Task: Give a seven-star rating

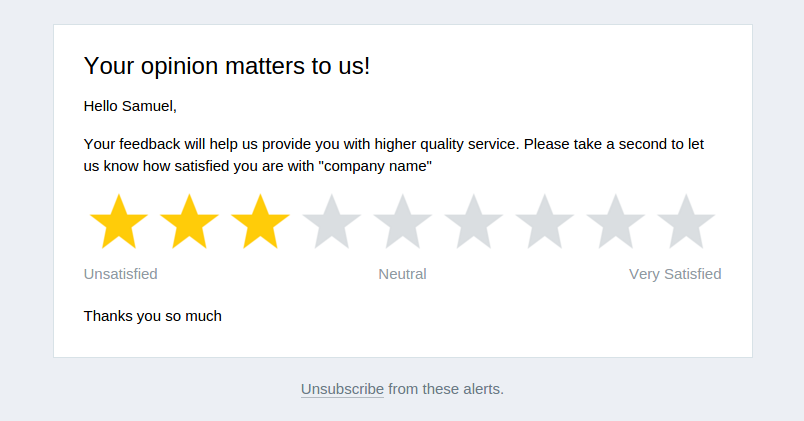Action: (544, 223)
